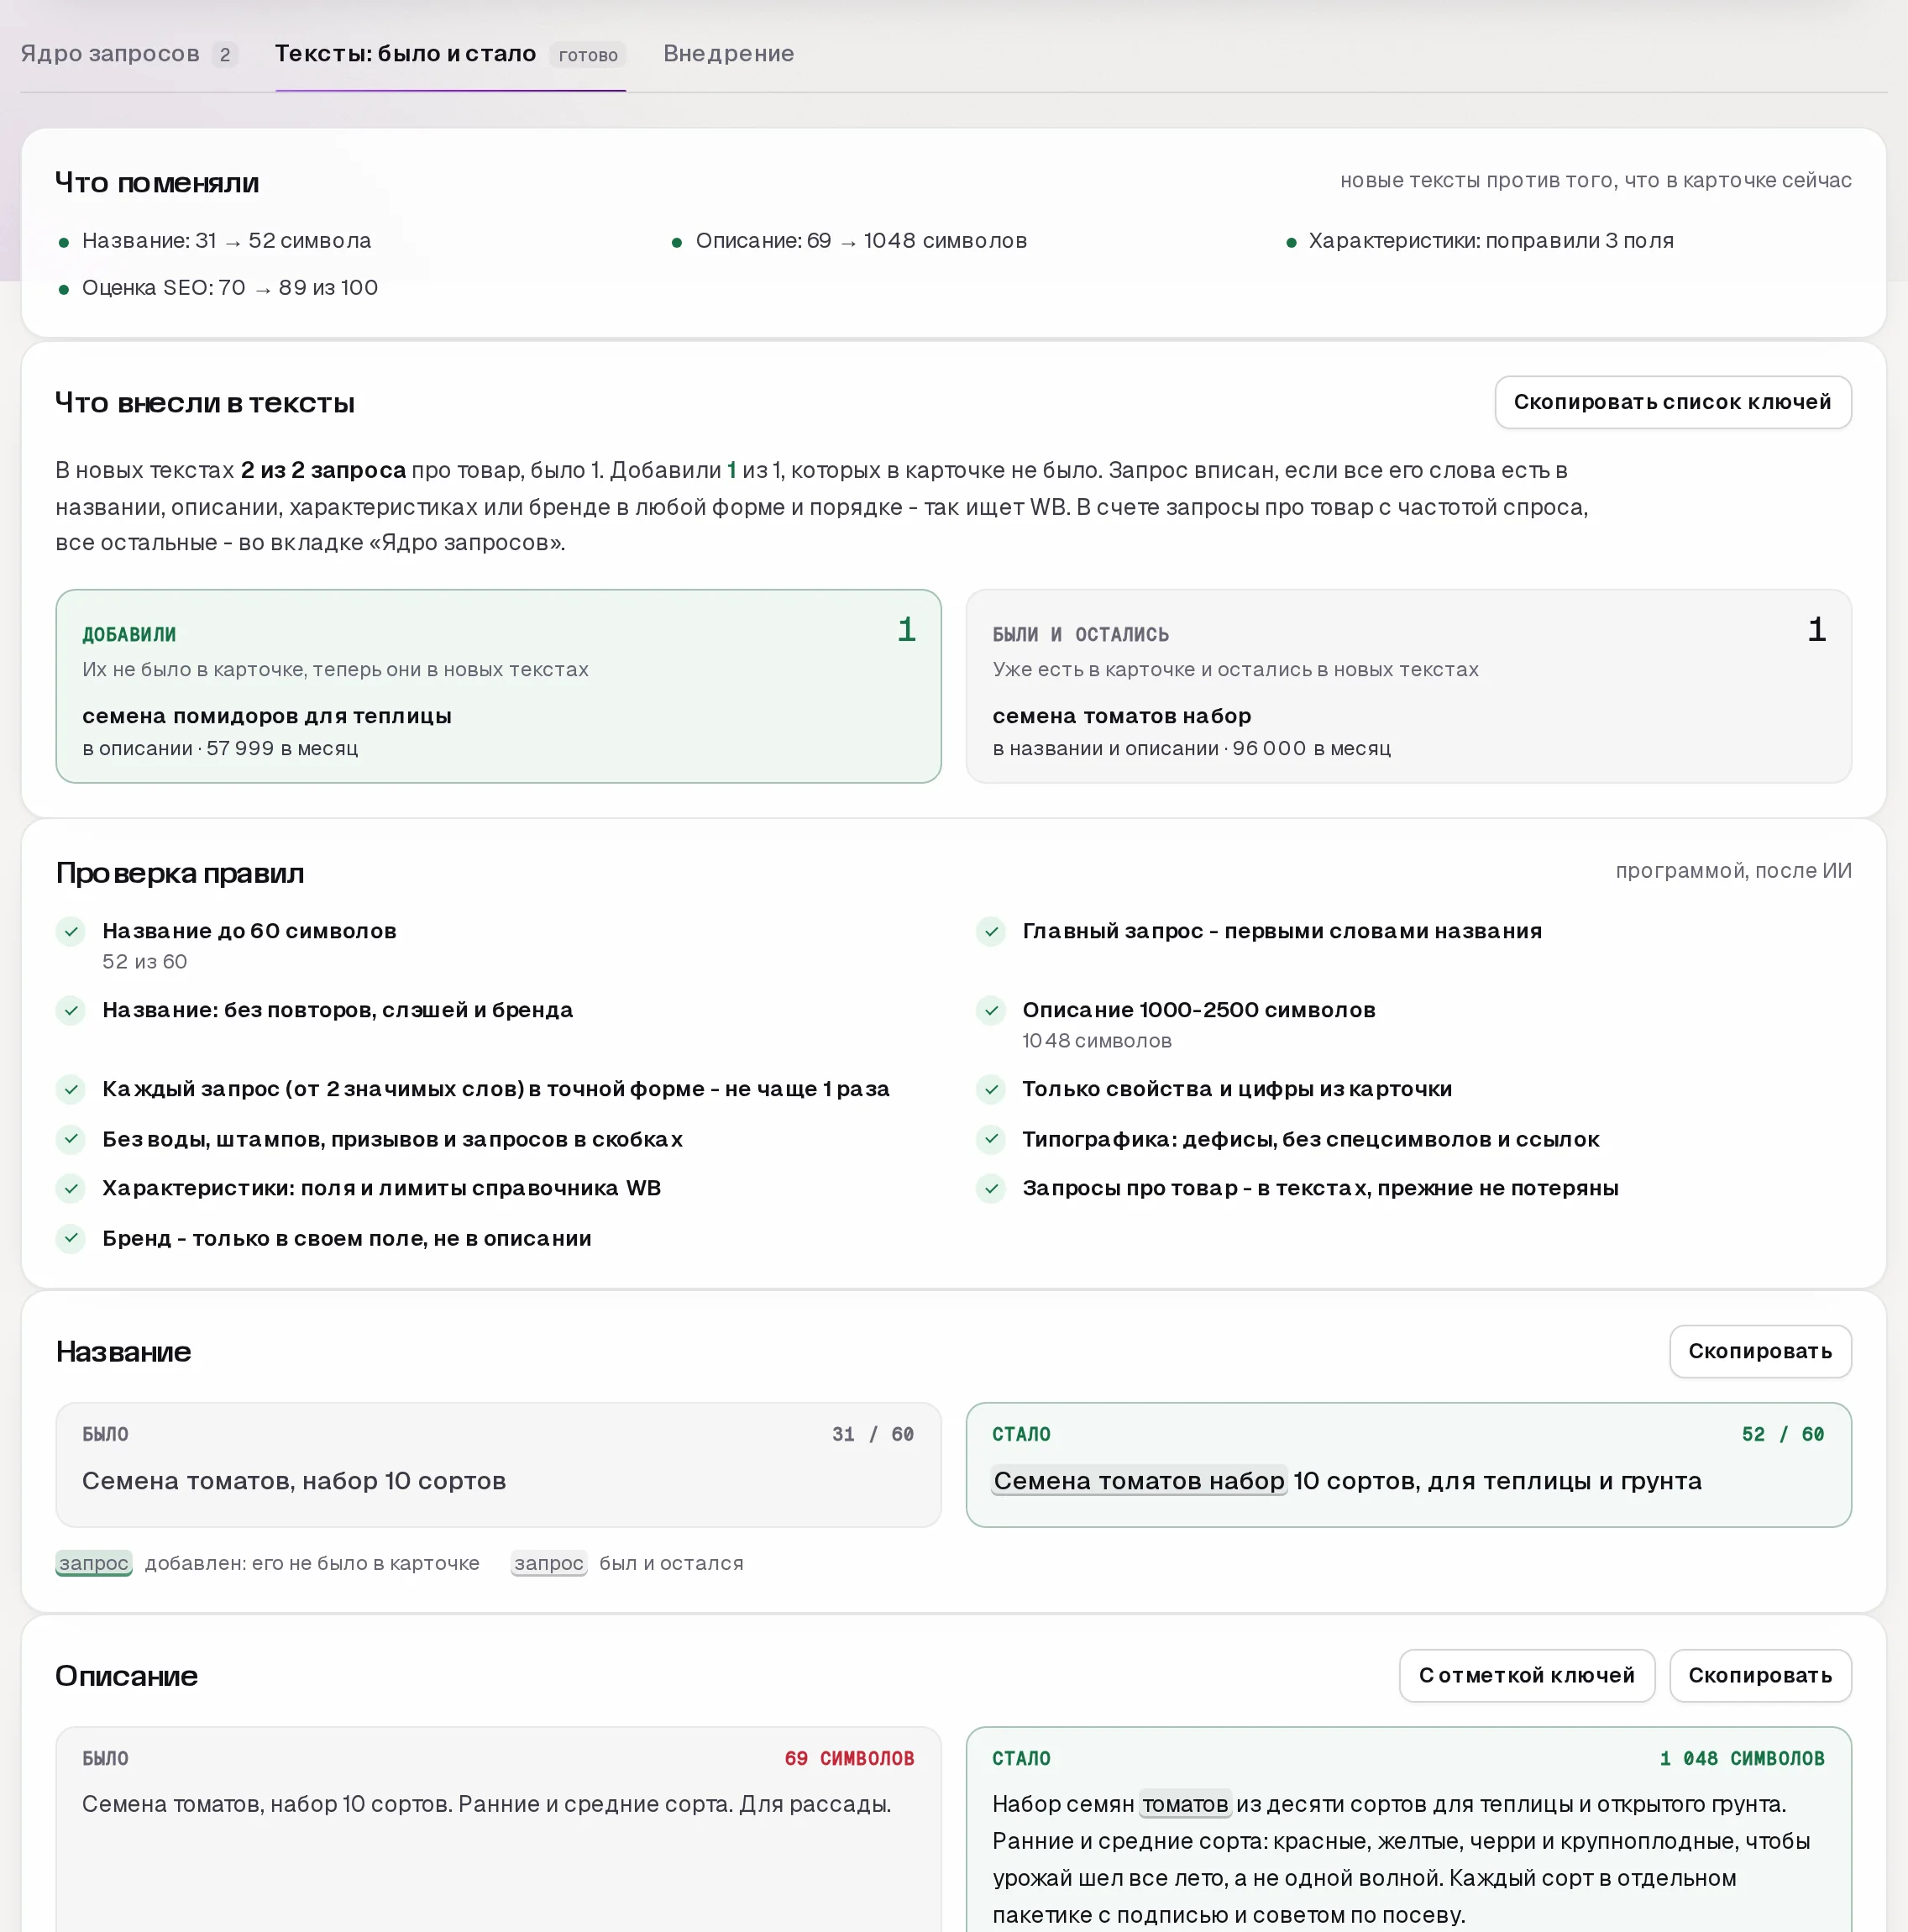Image resolution: width=1908 pixels, height=1932 pixels.
Task: Switch to the «Внедрение» tab
Action: (x=728, y=54)
